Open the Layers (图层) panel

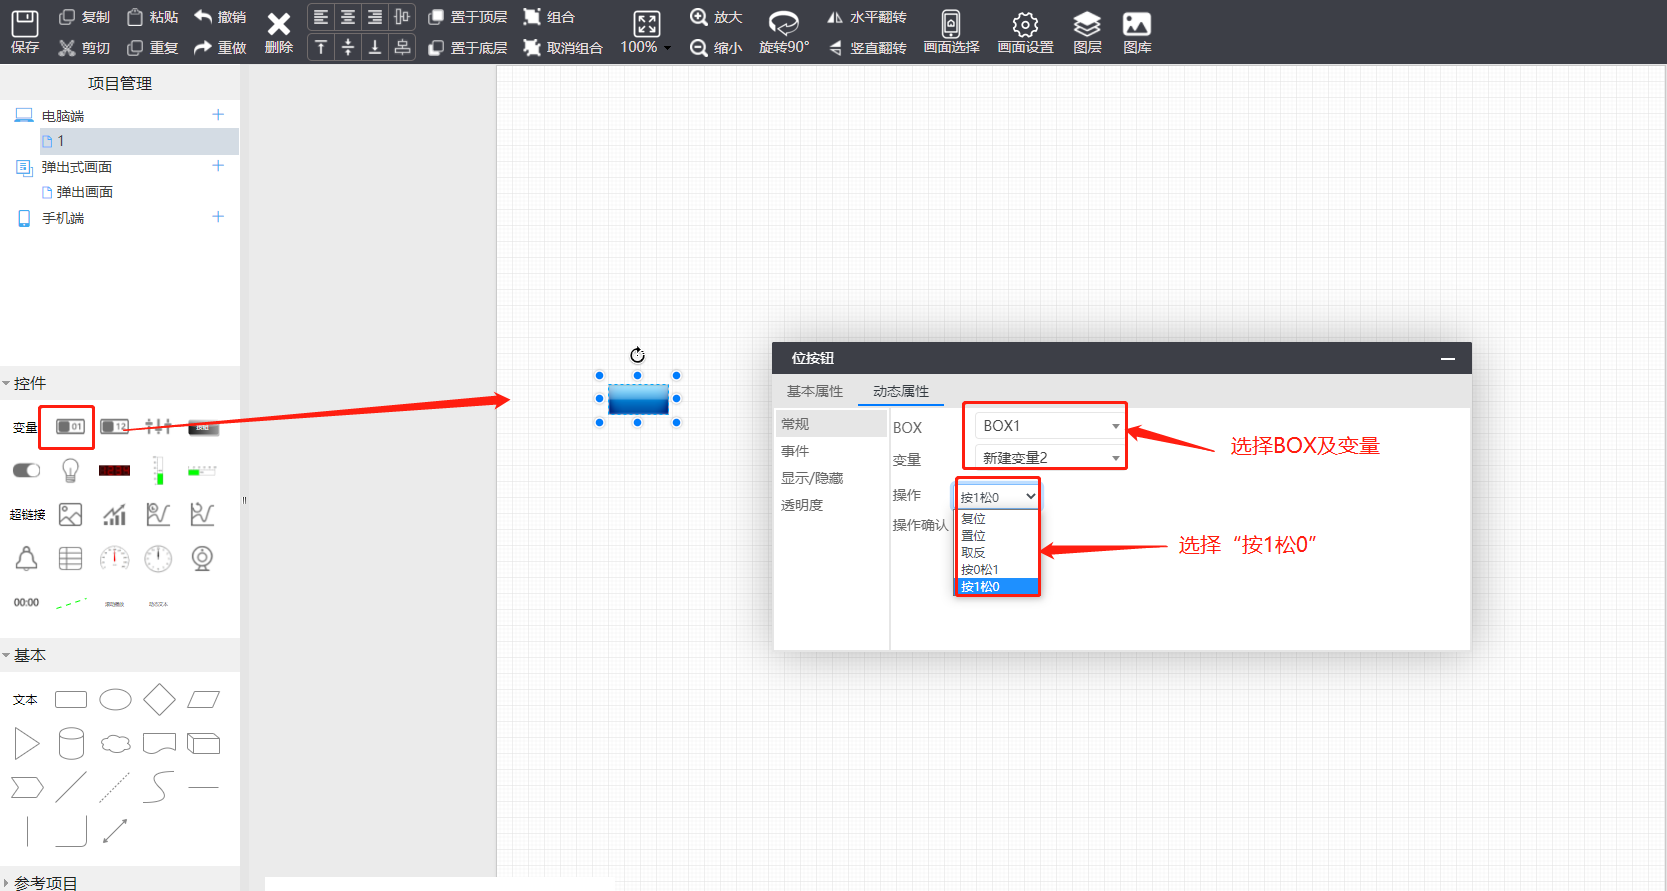(1087, 32)
